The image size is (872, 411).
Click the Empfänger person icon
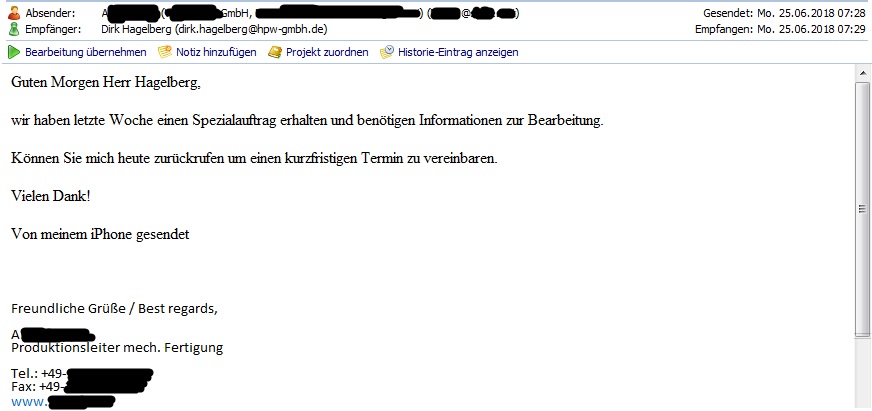(14, 30)
